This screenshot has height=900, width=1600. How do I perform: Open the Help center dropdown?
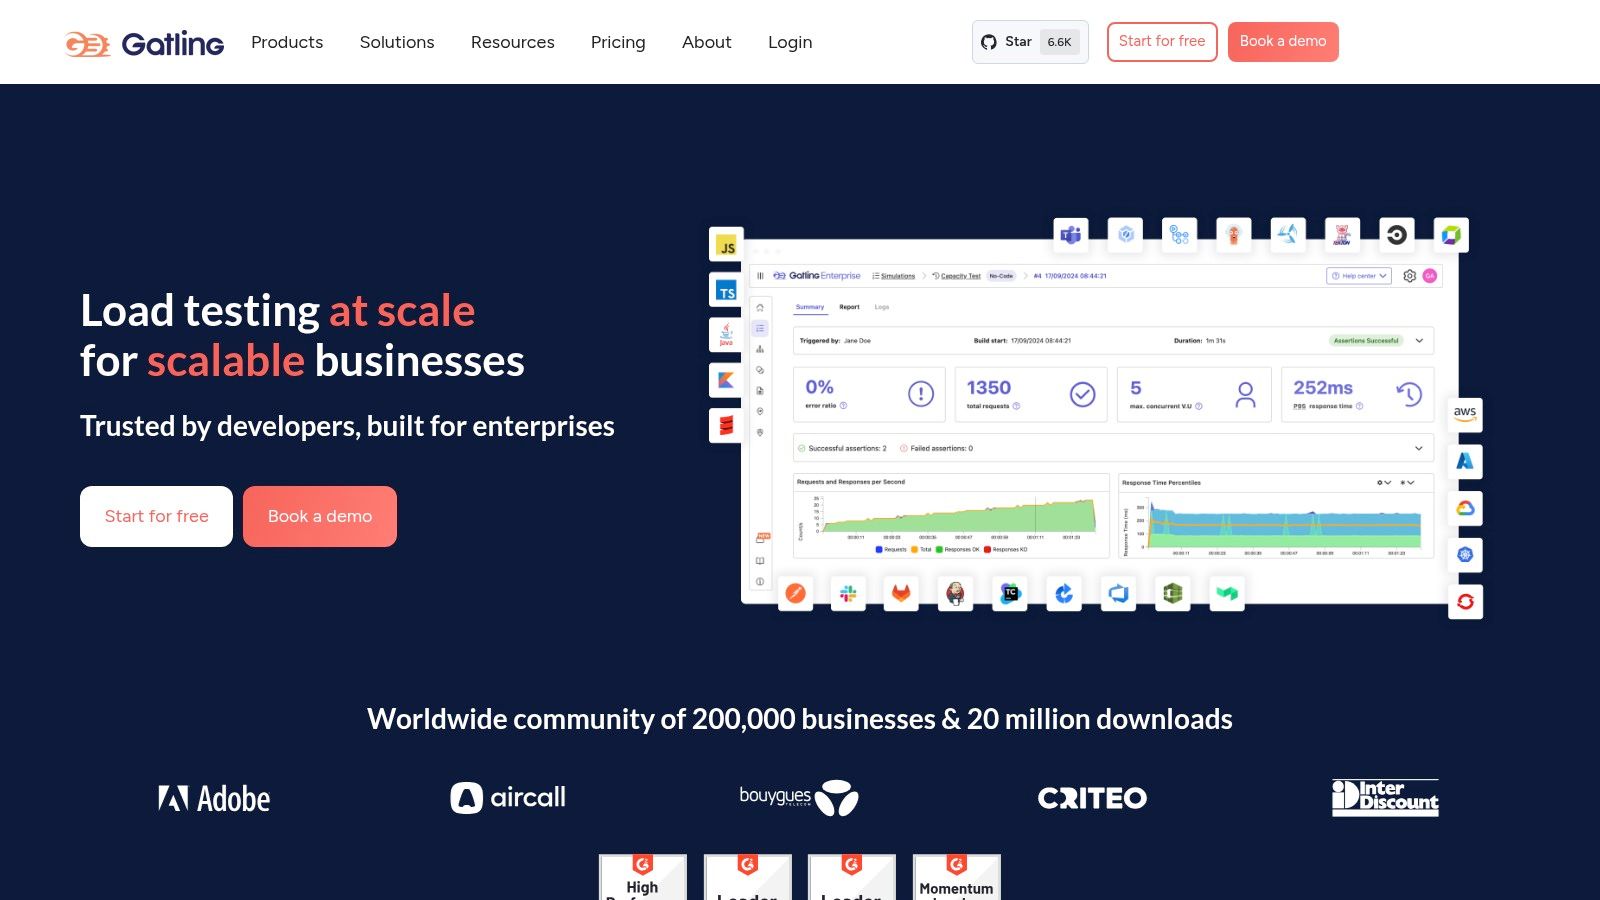1358,275
